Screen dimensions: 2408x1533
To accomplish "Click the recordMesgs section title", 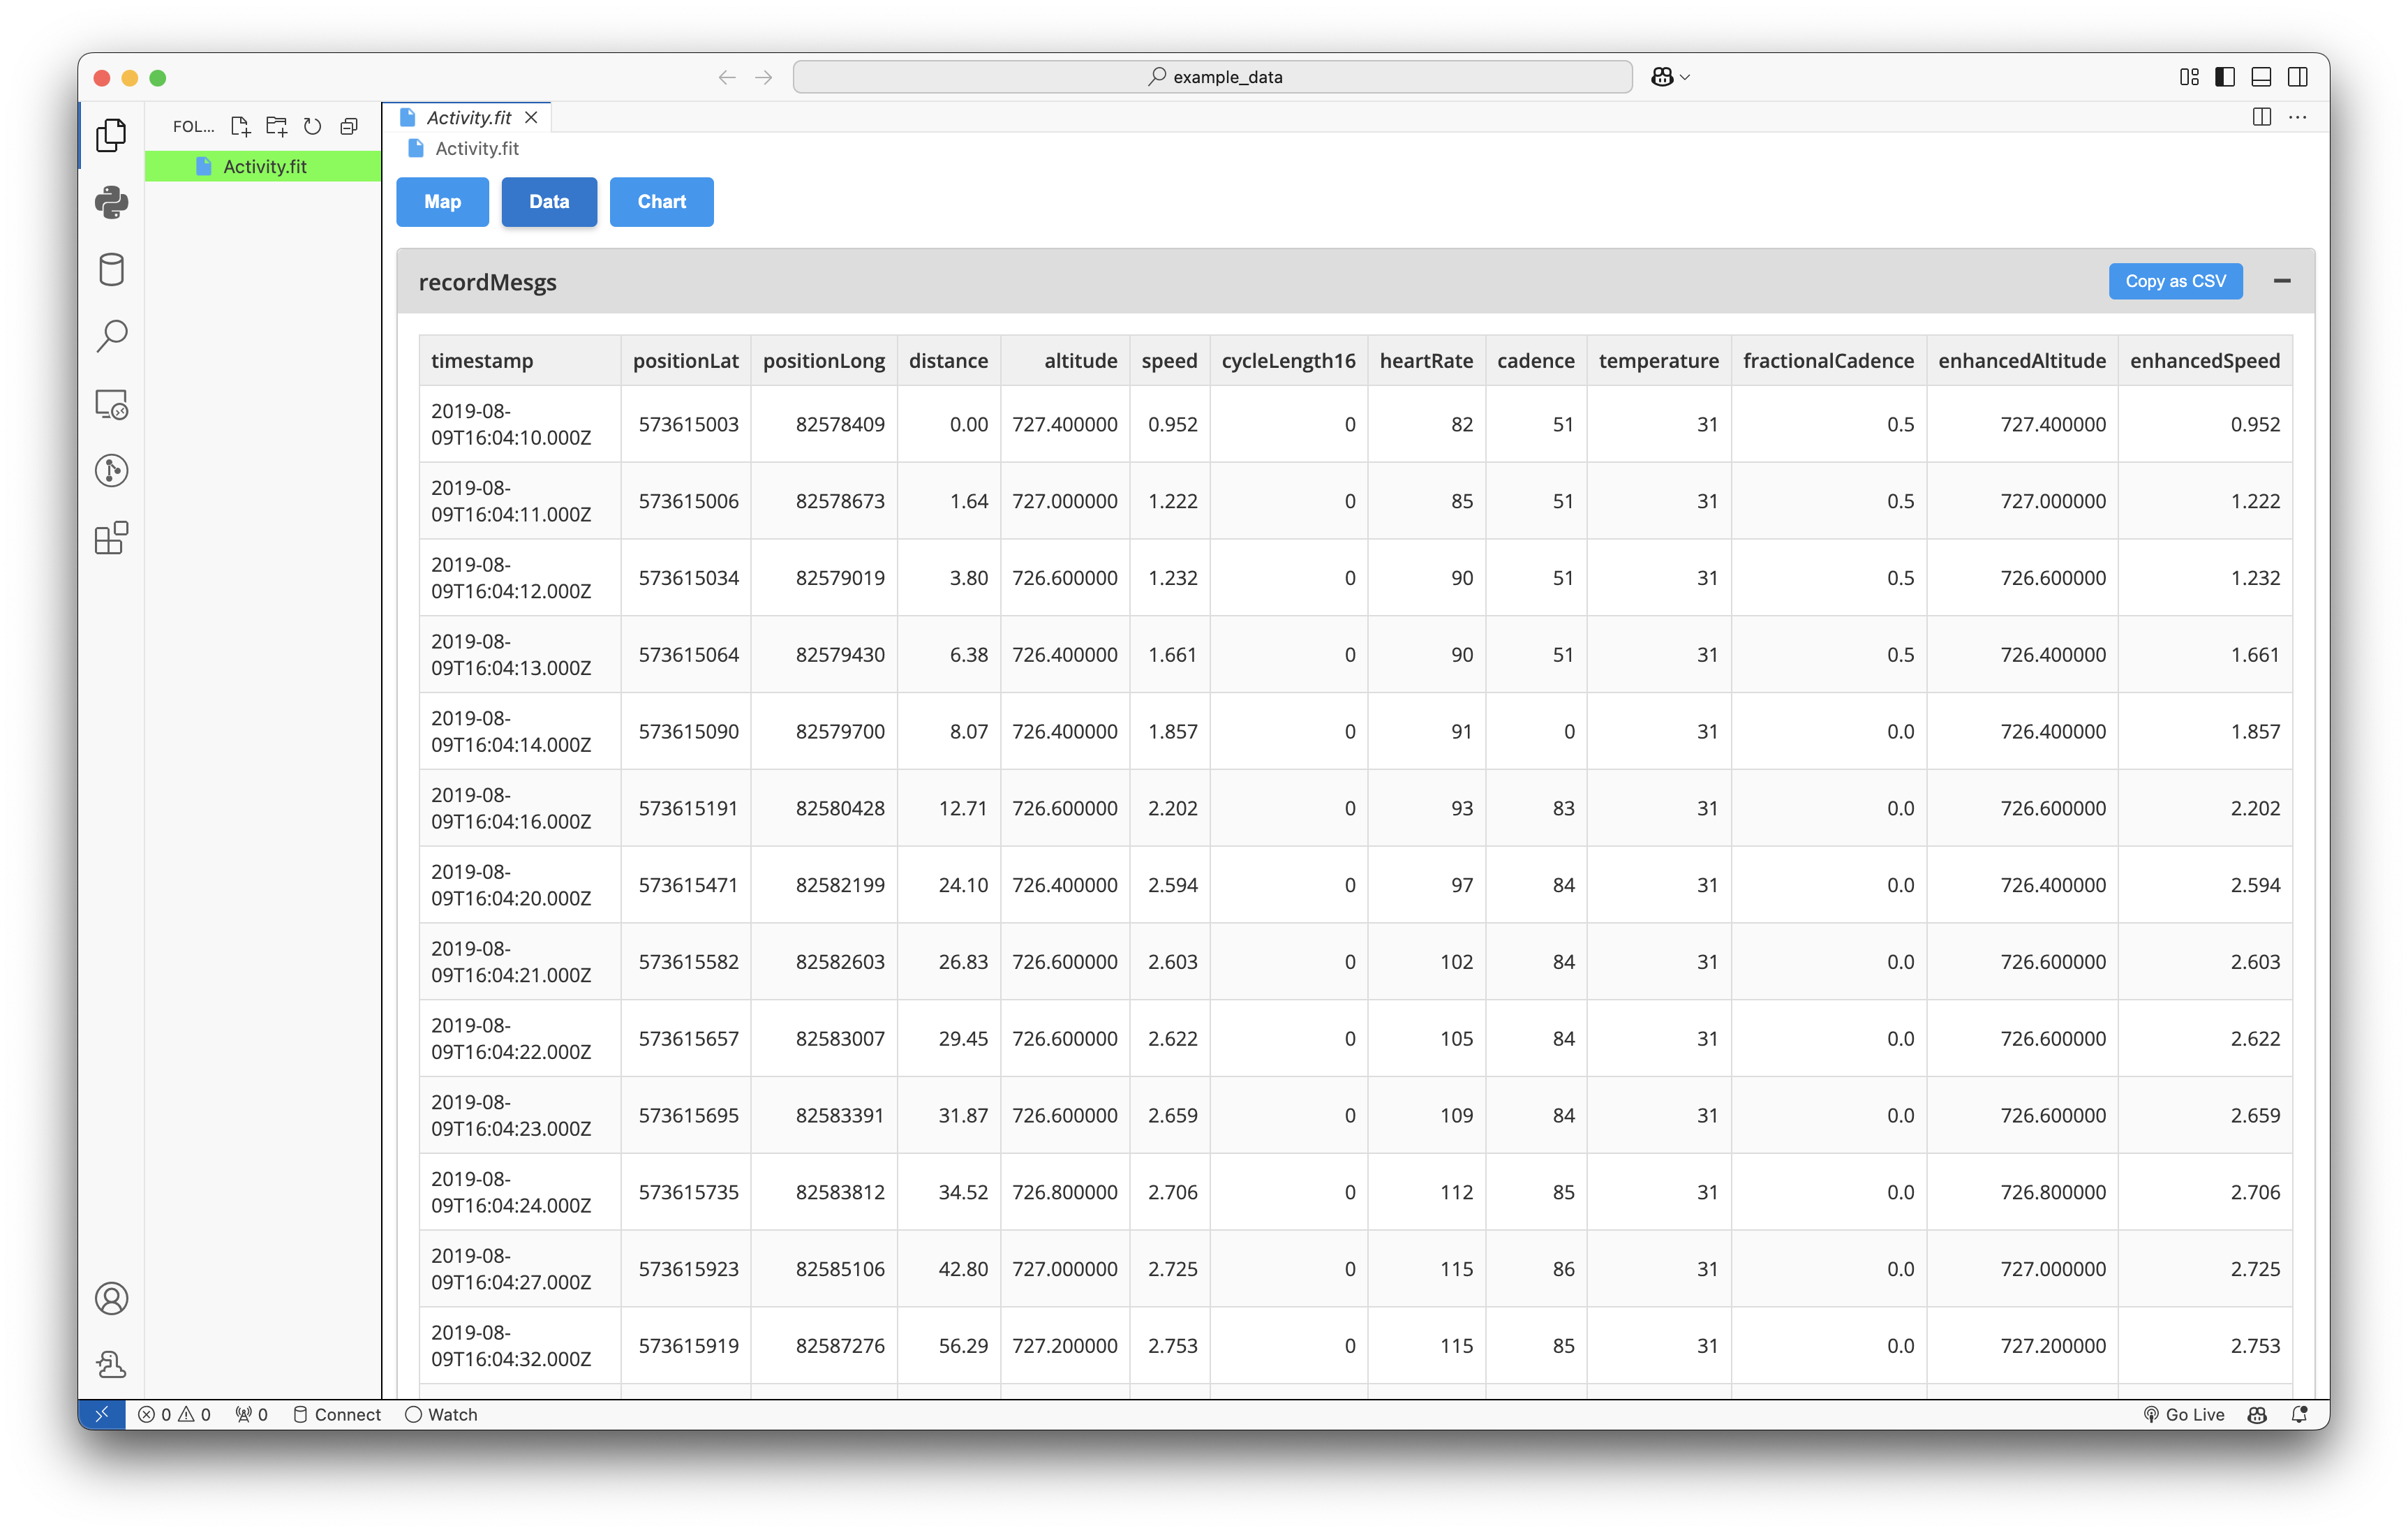I will point(487,282).
